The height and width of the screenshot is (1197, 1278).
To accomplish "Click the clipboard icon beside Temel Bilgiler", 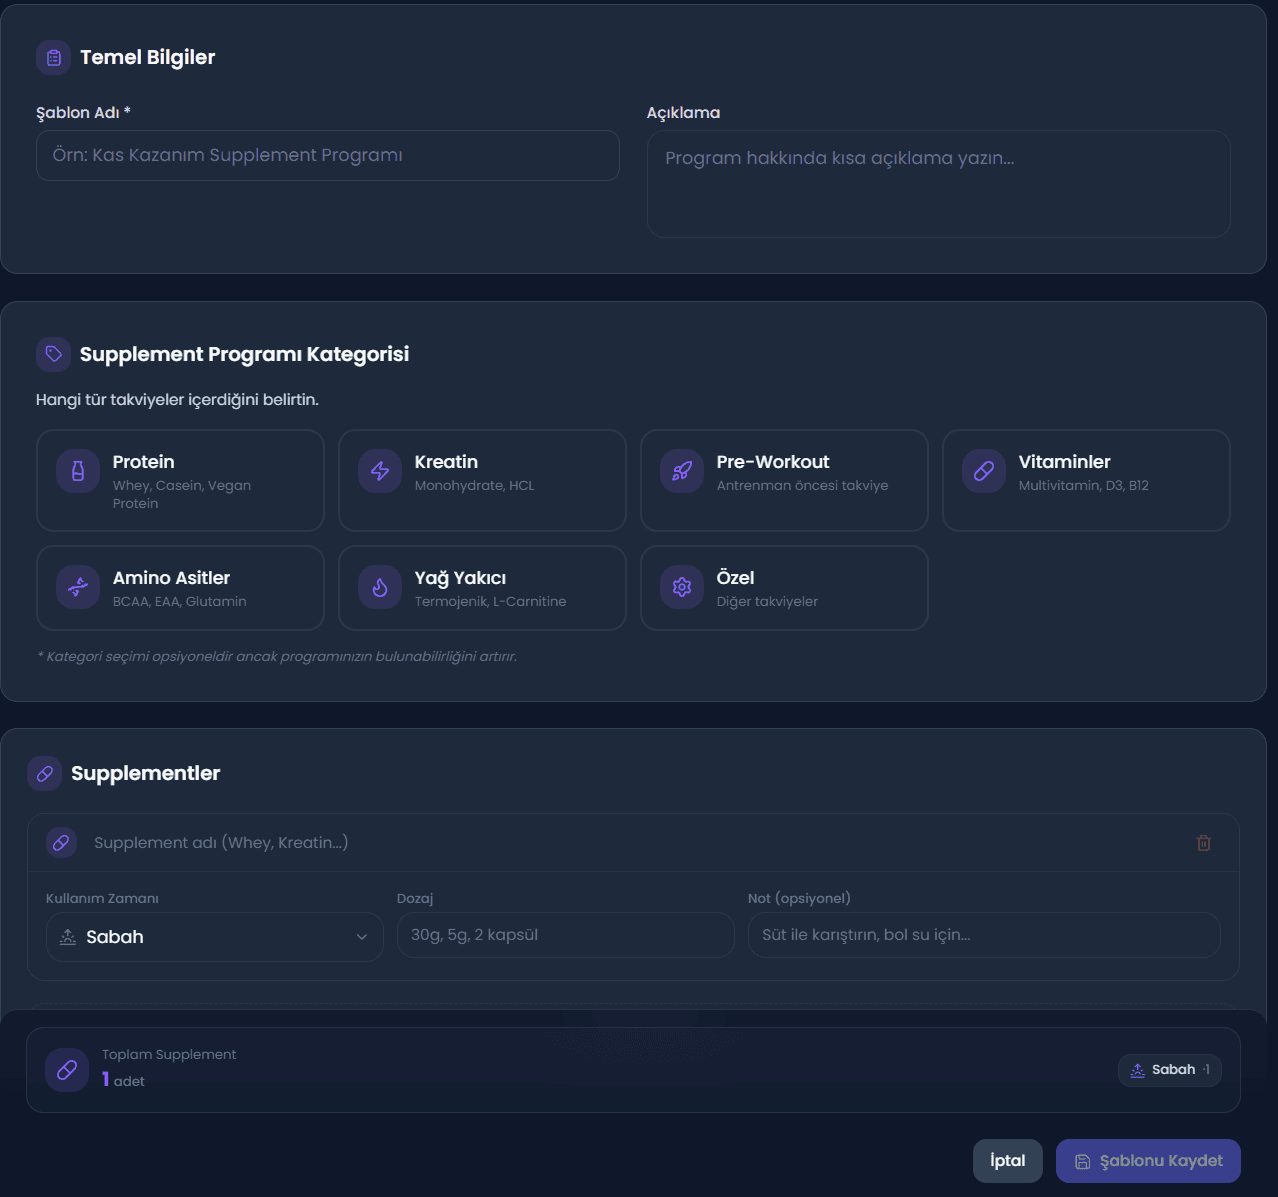I will pyautogui.click(x=54, y=58).
